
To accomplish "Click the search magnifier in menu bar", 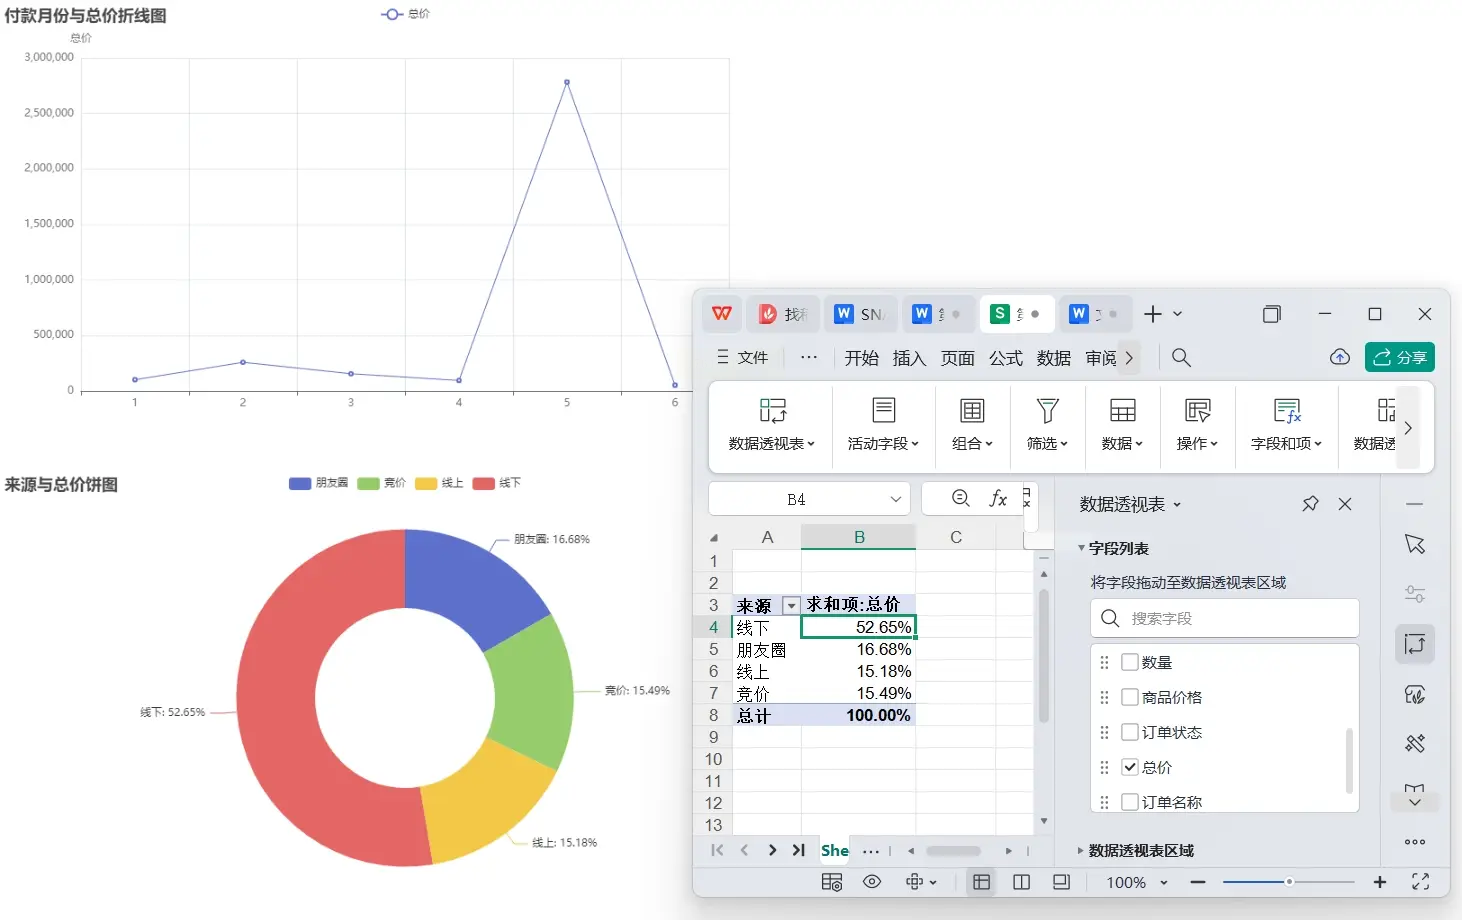I will (x=1181, y=358).
